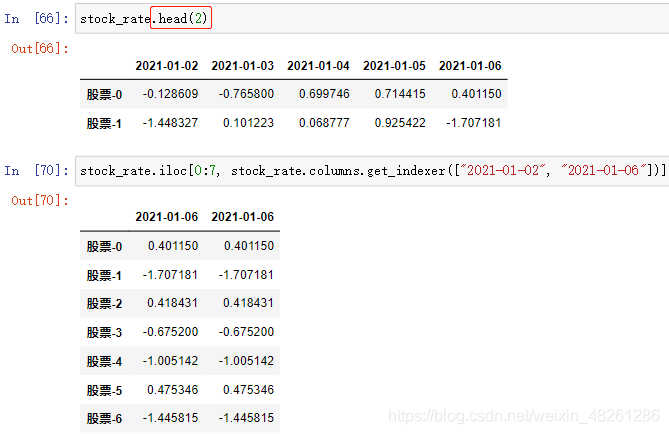Select the cell value 0.925422
Viewport: 669px width, 434px height.
[x=400, y=123]
